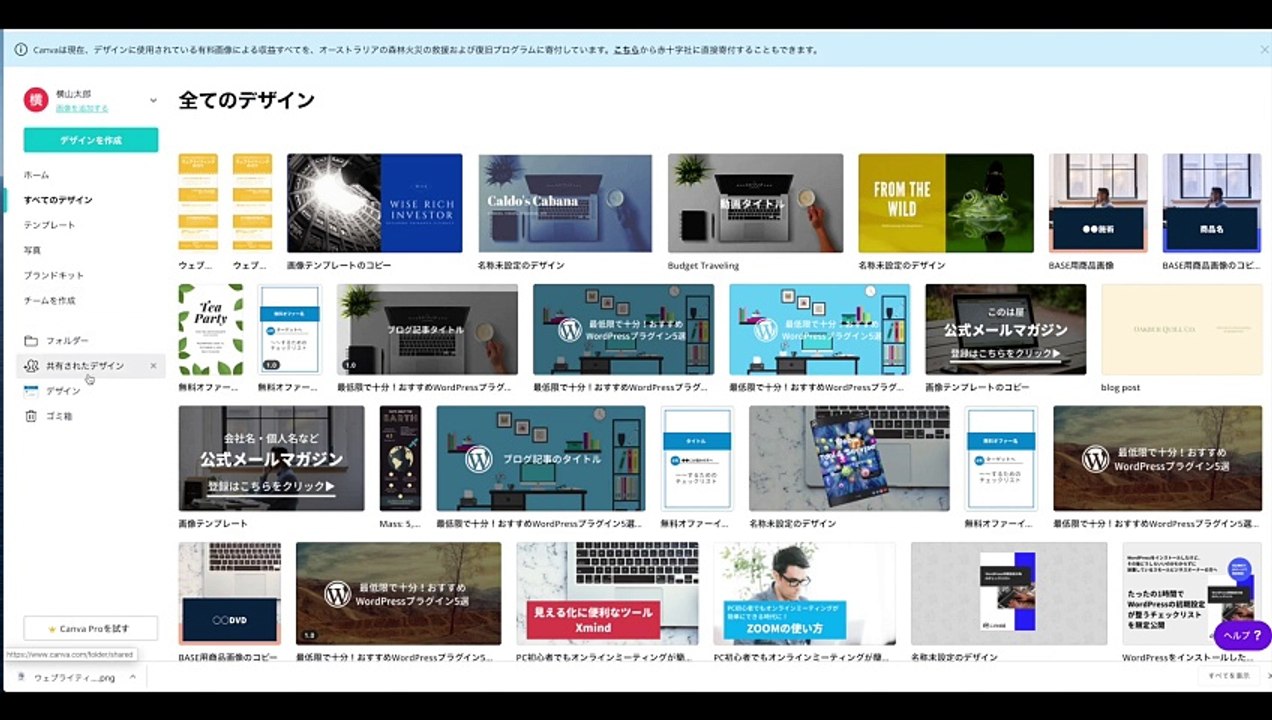Open the 画像テンプレート mail magazine thumbnail
Image resolution: width=1272 pixels, height=720 pixels.
(271, 459)
